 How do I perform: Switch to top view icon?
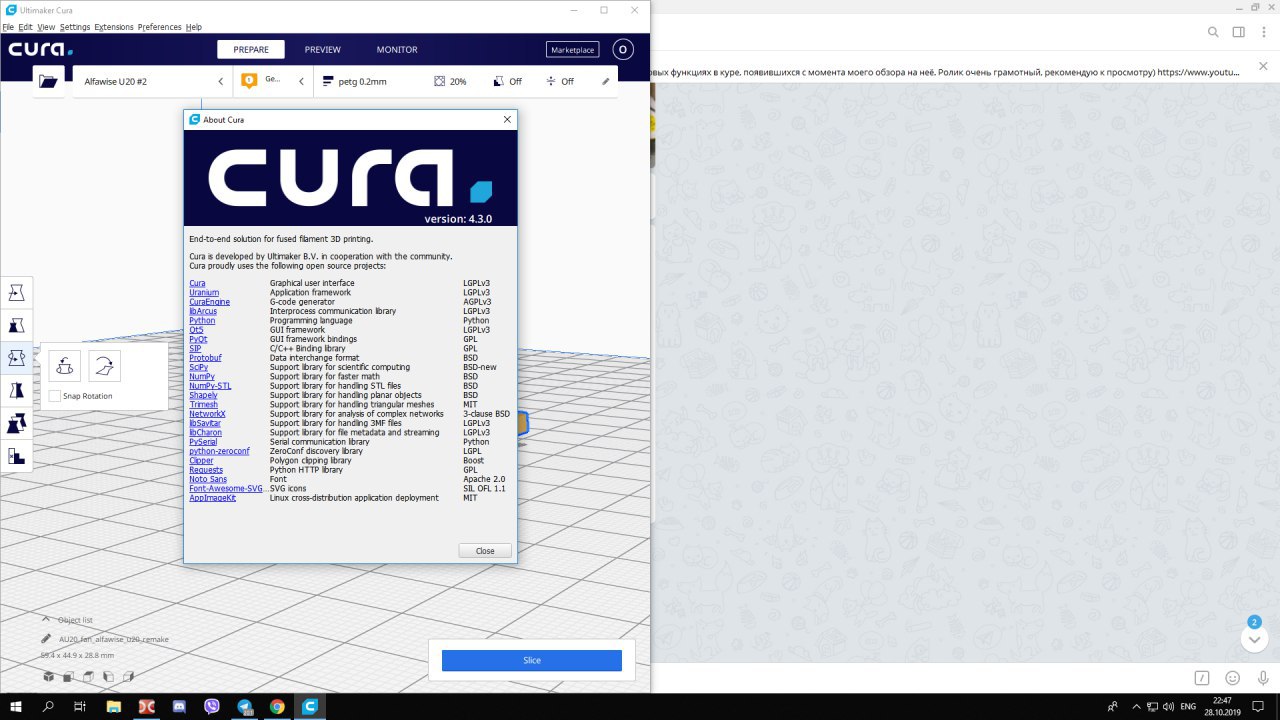pyautogui.click(x=88, y=677)
